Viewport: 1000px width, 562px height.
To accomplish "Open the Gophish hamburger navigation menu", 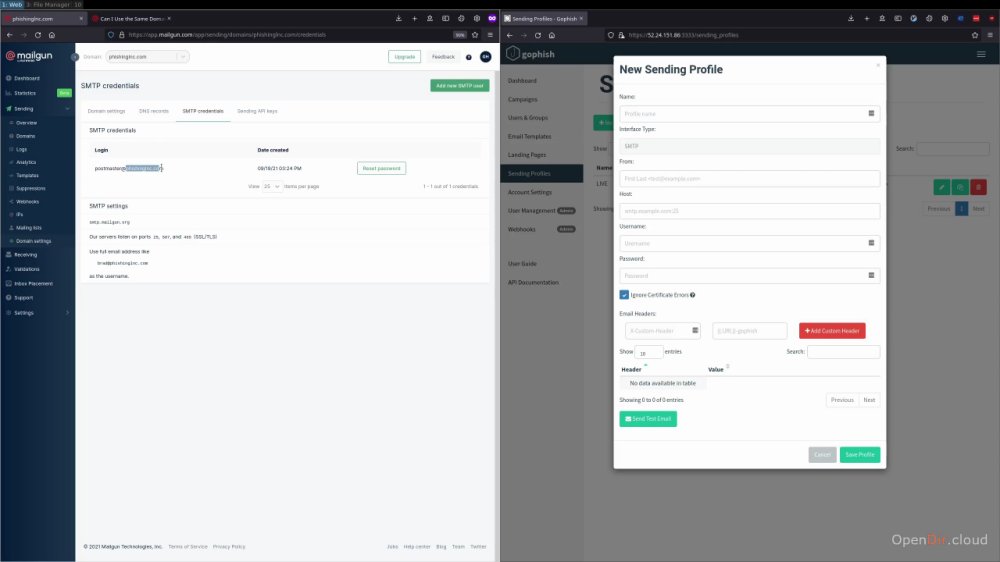I will (982, 54).
